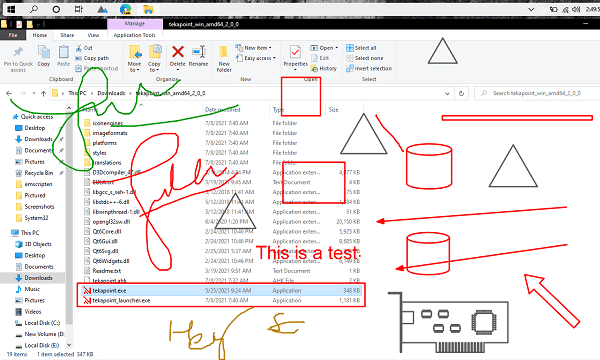Click the Refresh button beside address bar
The width and height of the screenshot is (600, 360).
(x=461, y=93)
